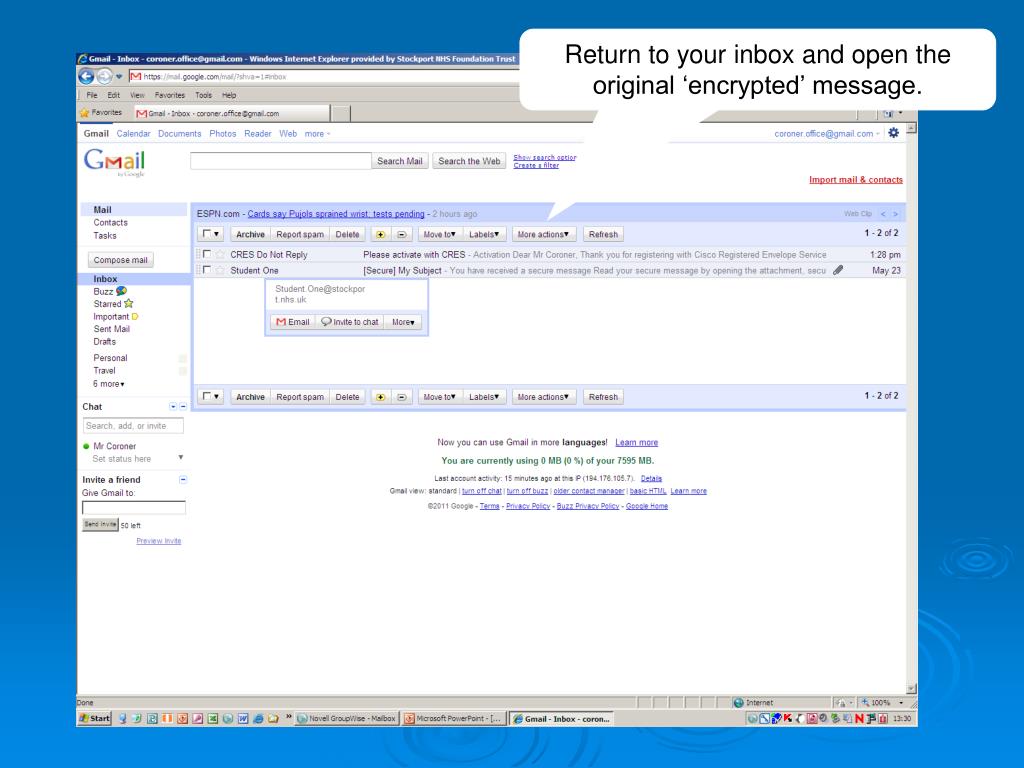Click the browser Forward arrow button
The image size is (1024, 768).
[x=104, y=76]
